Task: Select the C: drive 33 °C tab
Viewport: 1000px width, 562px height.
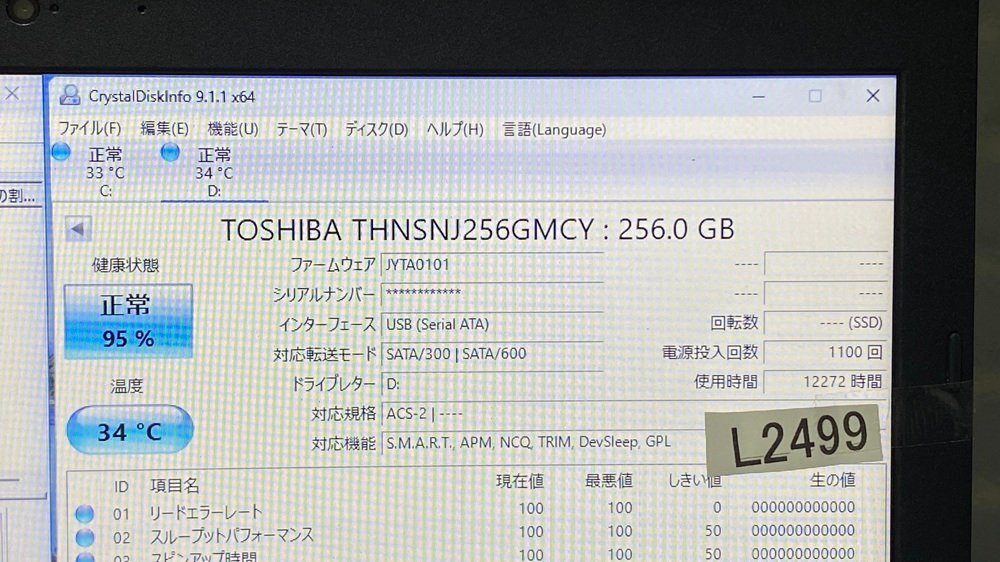Action: 105,172
